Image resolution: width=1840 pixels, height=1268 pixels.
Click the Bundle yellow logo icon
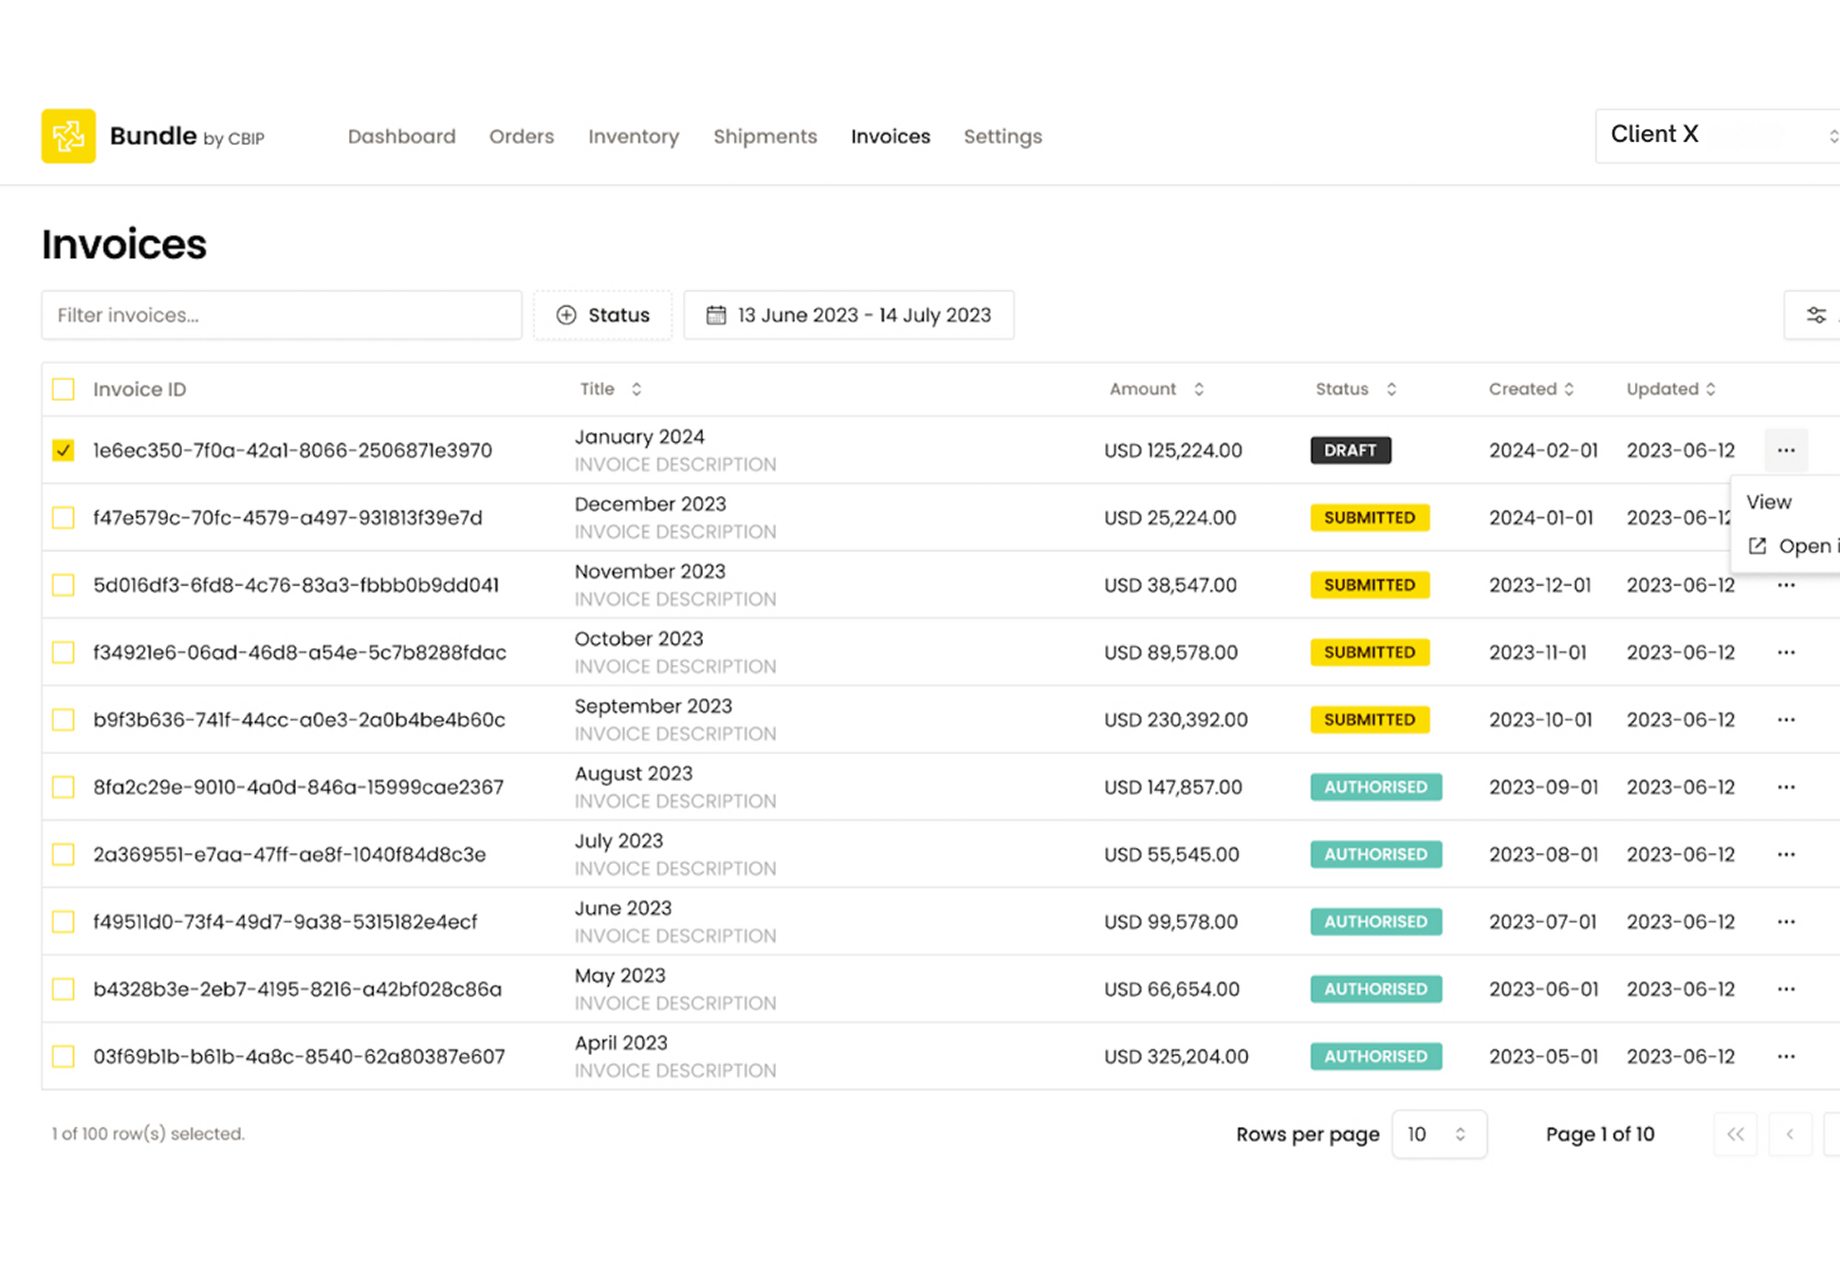pos(68,136)
